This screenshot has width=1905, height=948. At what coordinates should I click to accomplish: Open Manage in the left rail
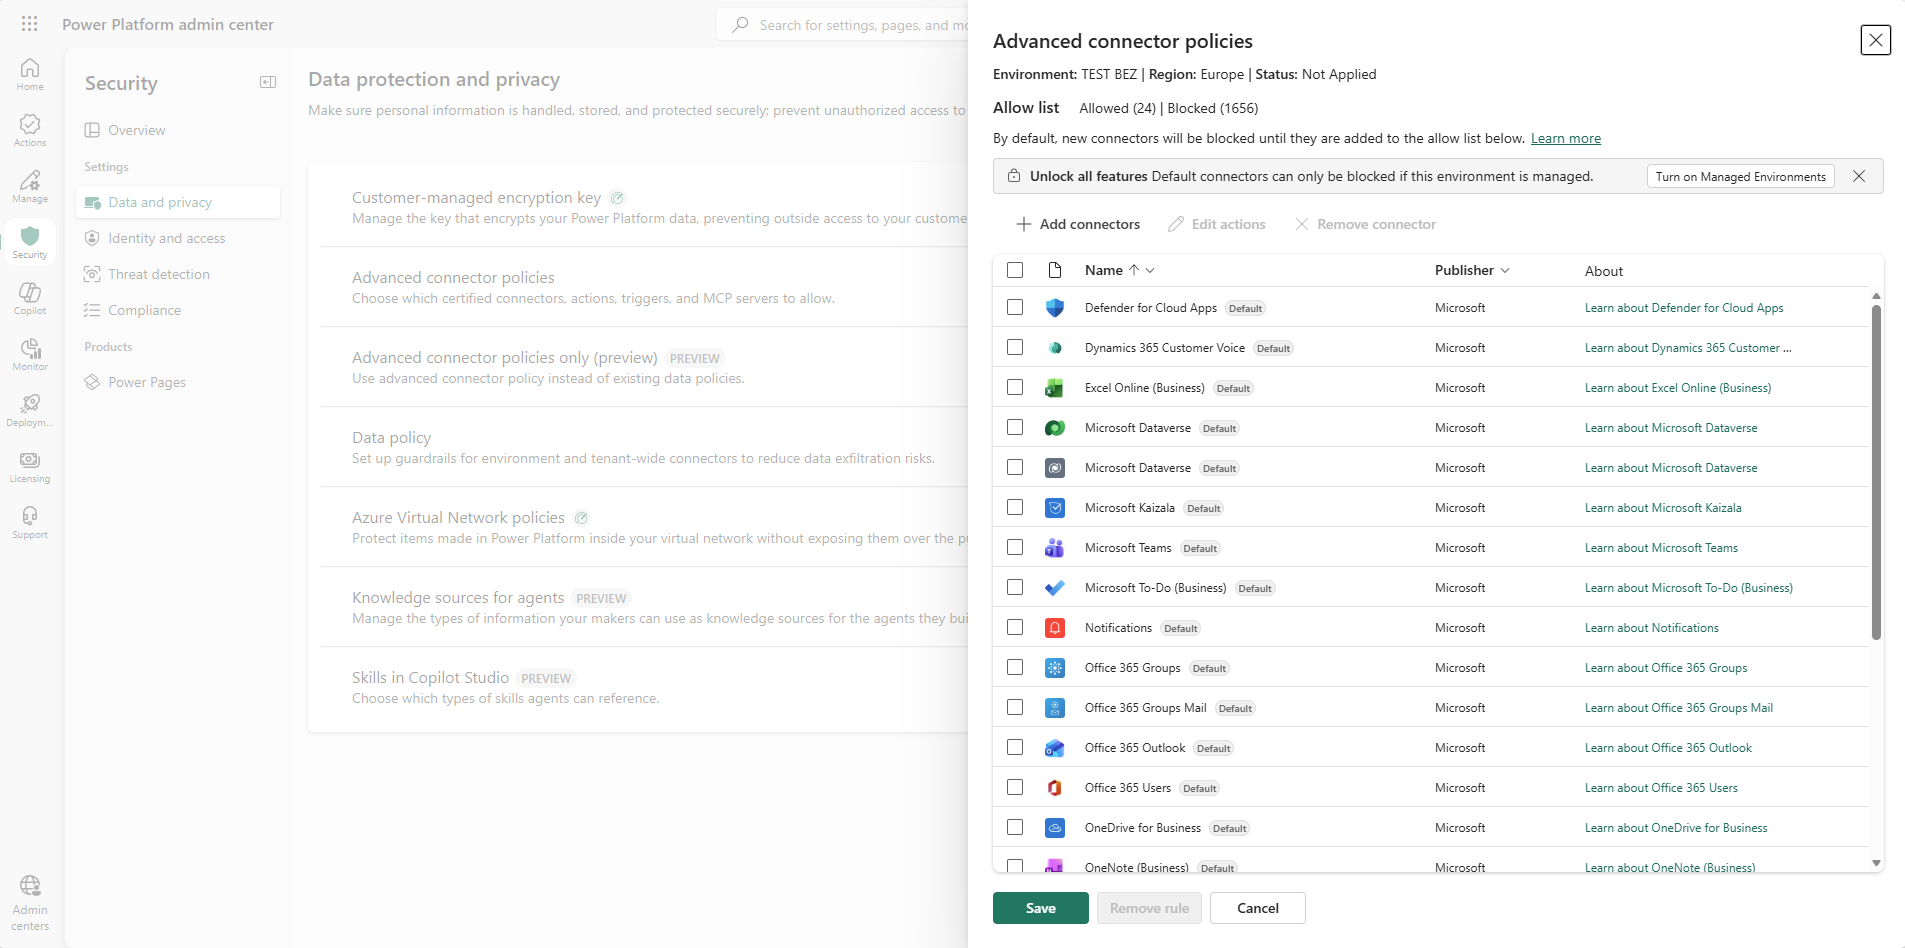pos(30,186)
